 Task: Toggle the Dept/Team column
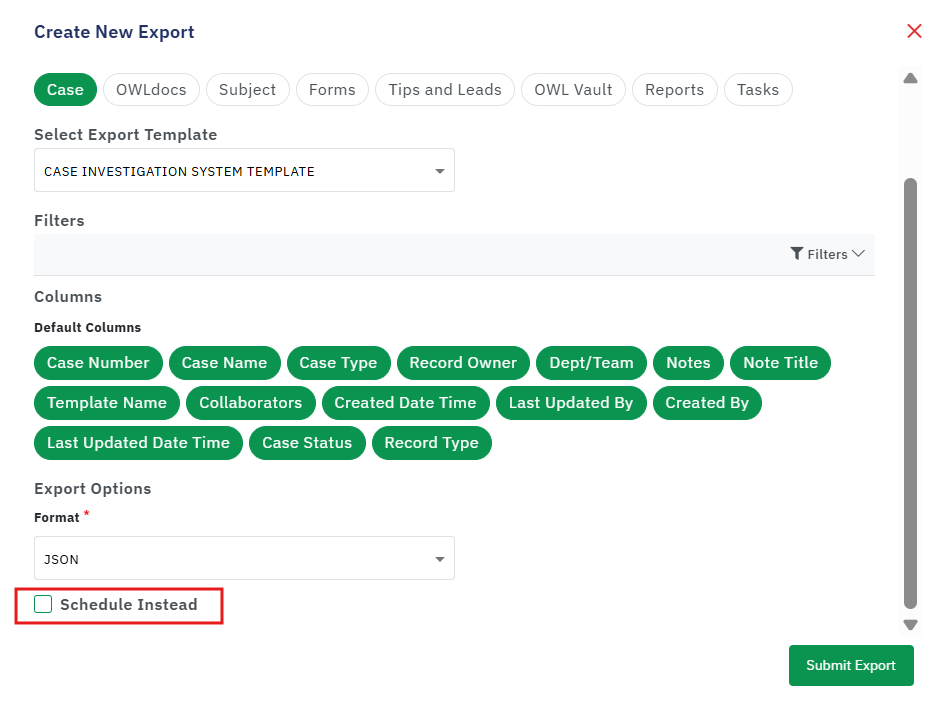591,363
